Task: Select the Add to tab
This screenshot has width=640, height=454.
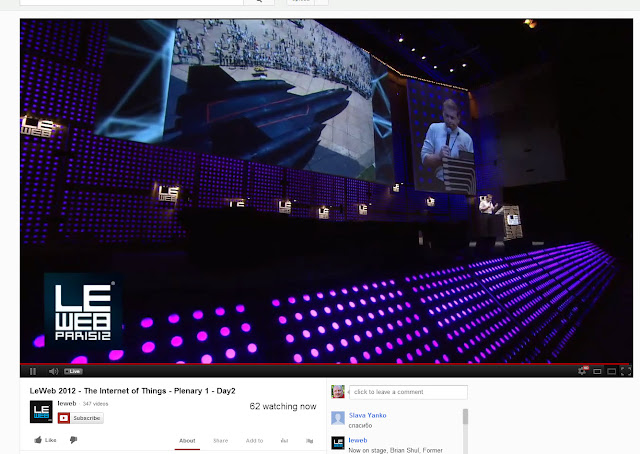Action: 254,441
